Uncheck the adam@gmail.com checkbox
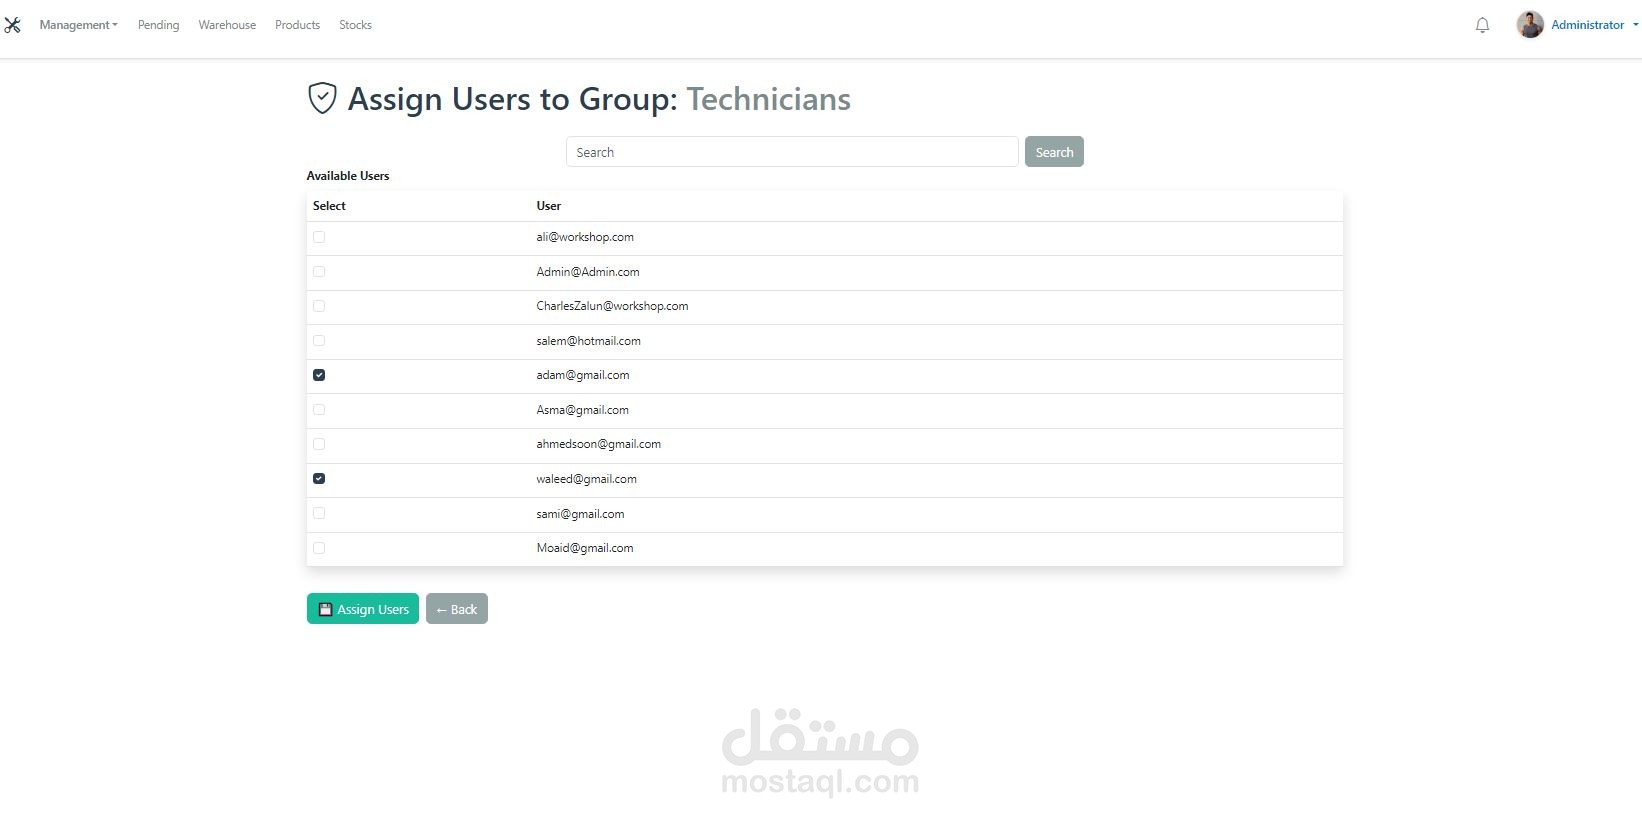This screenshot has width=1642, height=815. [x=319, y=375]
